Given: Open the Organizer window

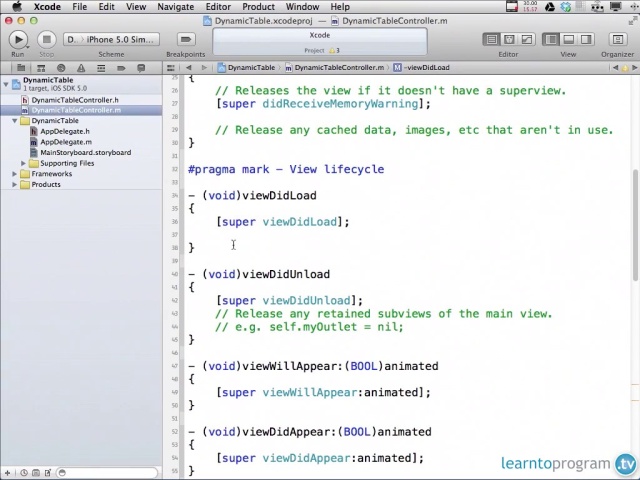Looking at the screenshot, I should 618,40.
